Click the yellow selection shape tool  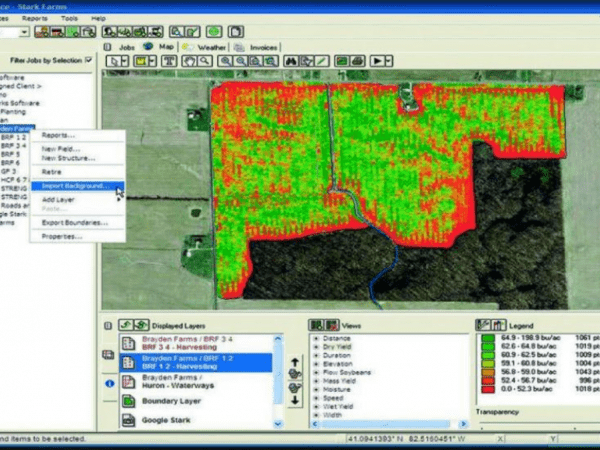pos(140,61)
